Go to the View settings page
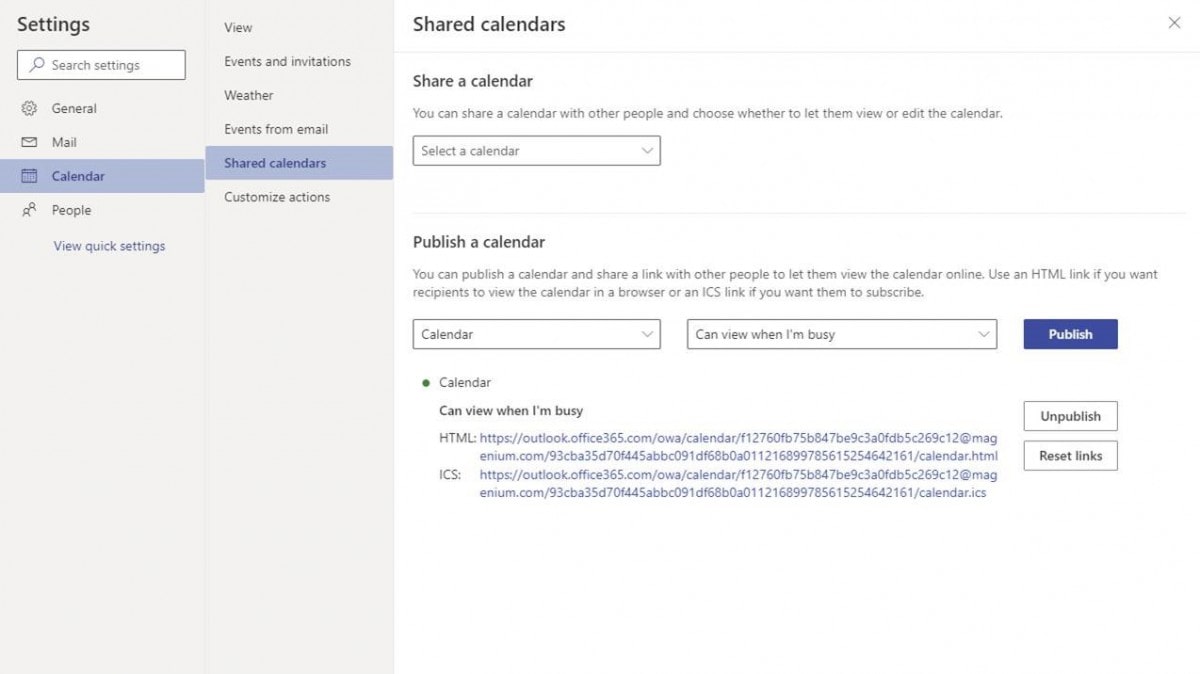 tap(236, 27)
